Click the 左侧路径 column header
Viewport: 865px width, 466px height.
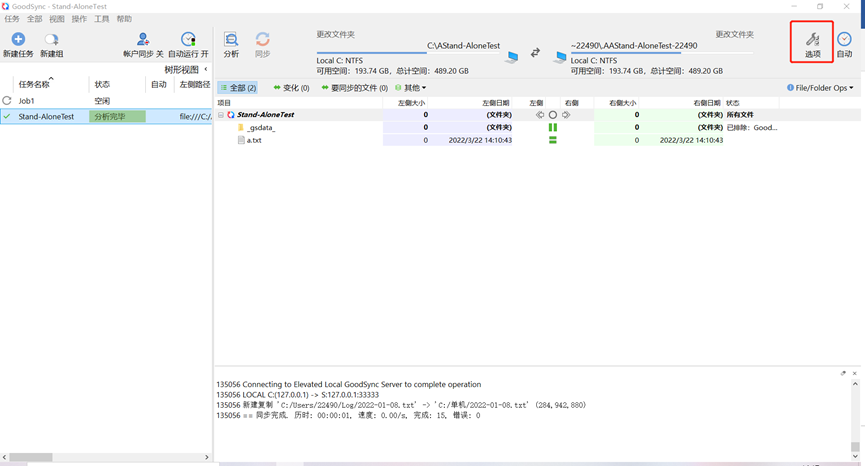click(x=195, y=84)
